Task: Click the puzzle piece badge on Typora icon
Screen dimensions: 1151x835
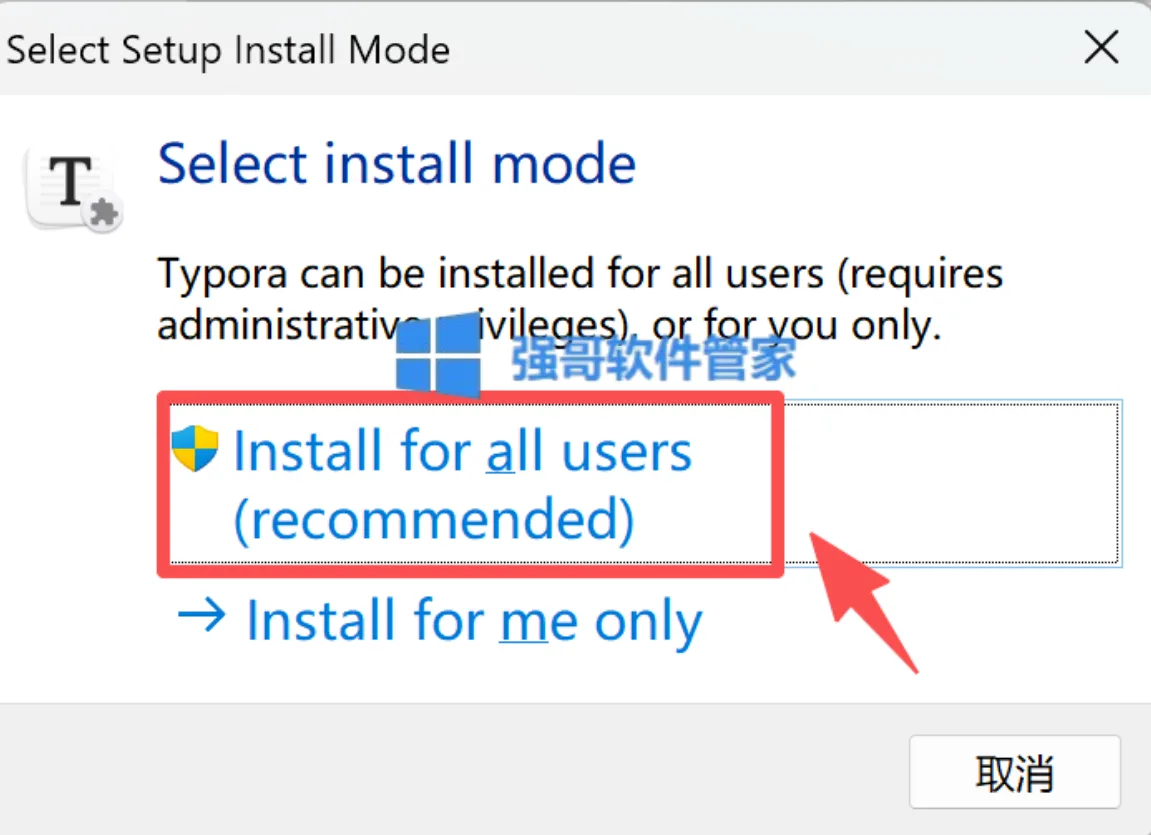Action: coord(104,214)
